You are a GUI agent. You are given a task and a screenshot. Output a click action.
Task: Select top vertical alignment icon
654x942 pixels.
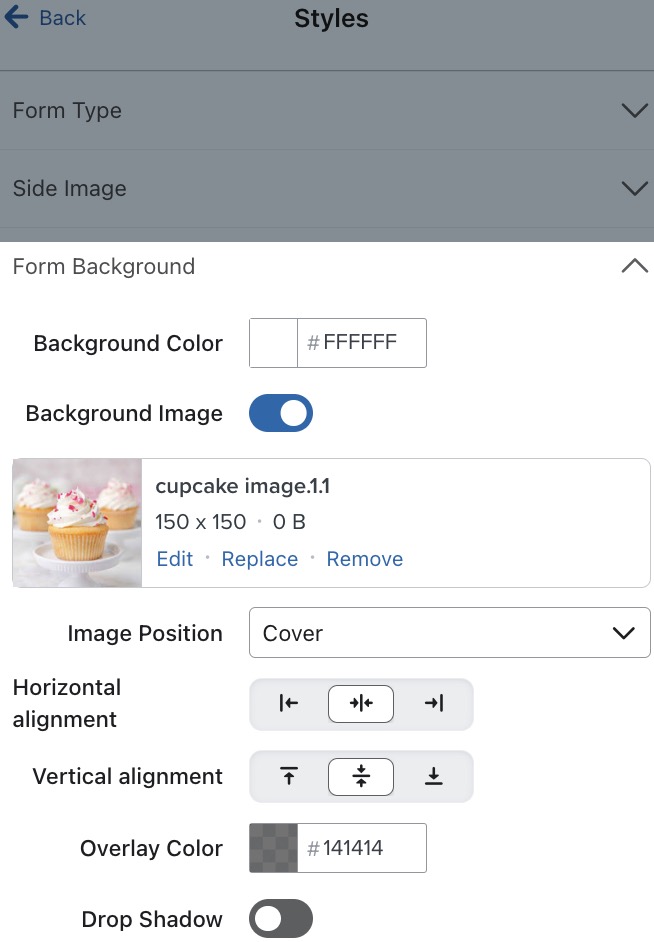[287, 776]
